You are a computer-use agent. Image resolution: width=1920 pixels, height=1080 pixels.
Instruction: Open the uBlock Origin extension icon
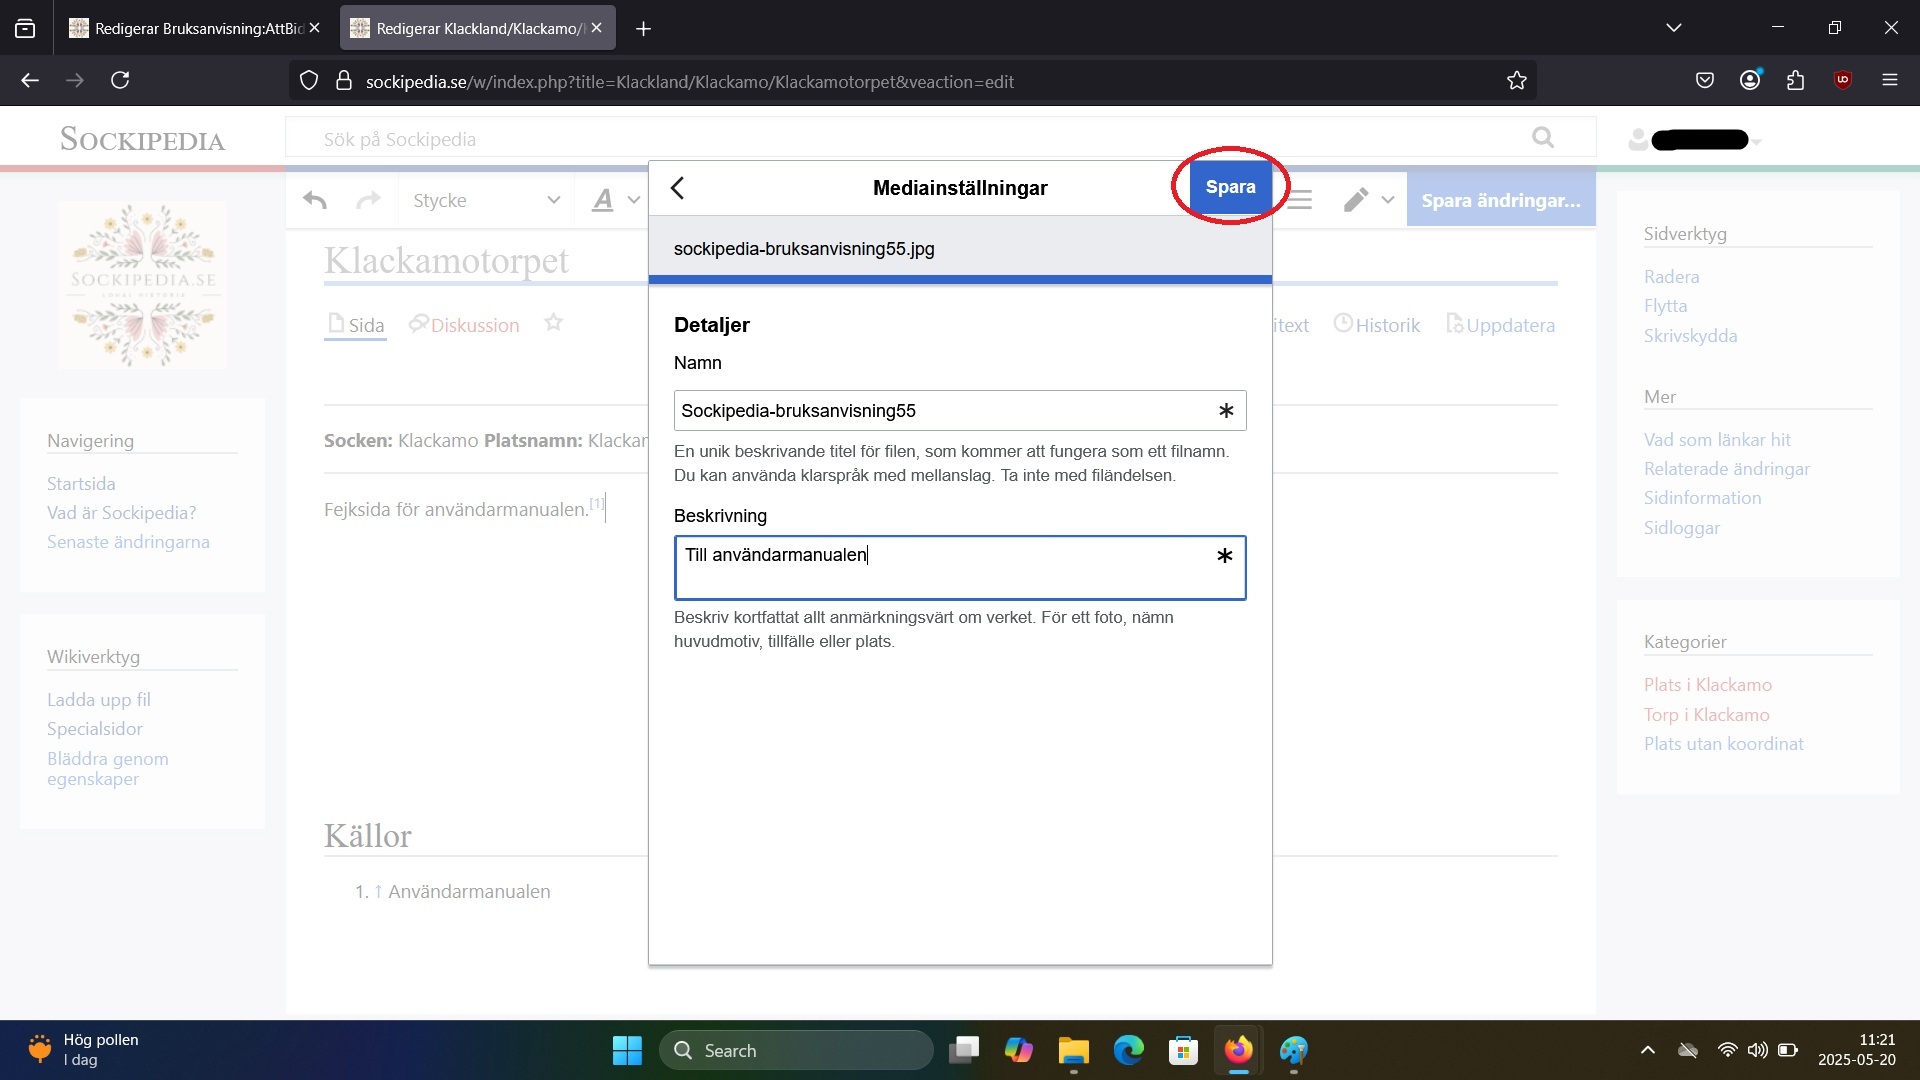tap(1842, 80)
